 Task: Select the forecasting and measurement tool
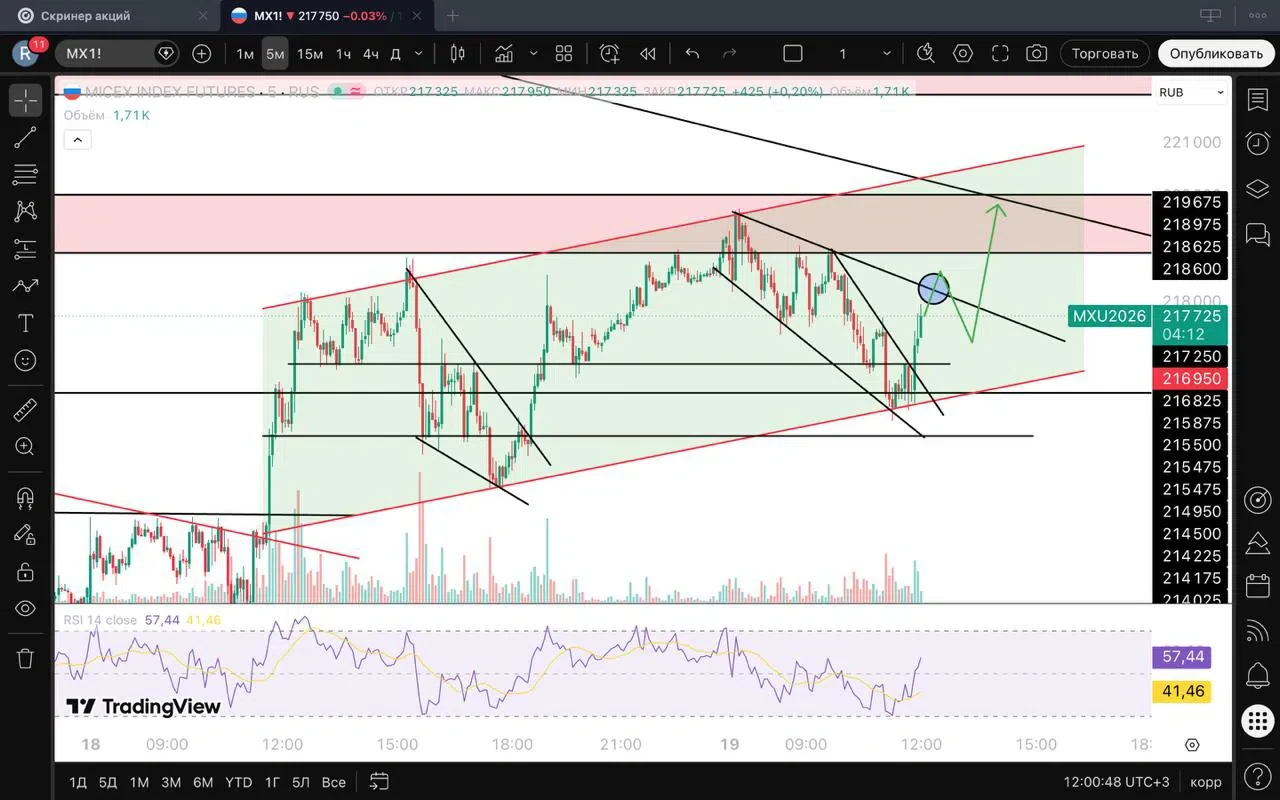click(x=25, y=248)
